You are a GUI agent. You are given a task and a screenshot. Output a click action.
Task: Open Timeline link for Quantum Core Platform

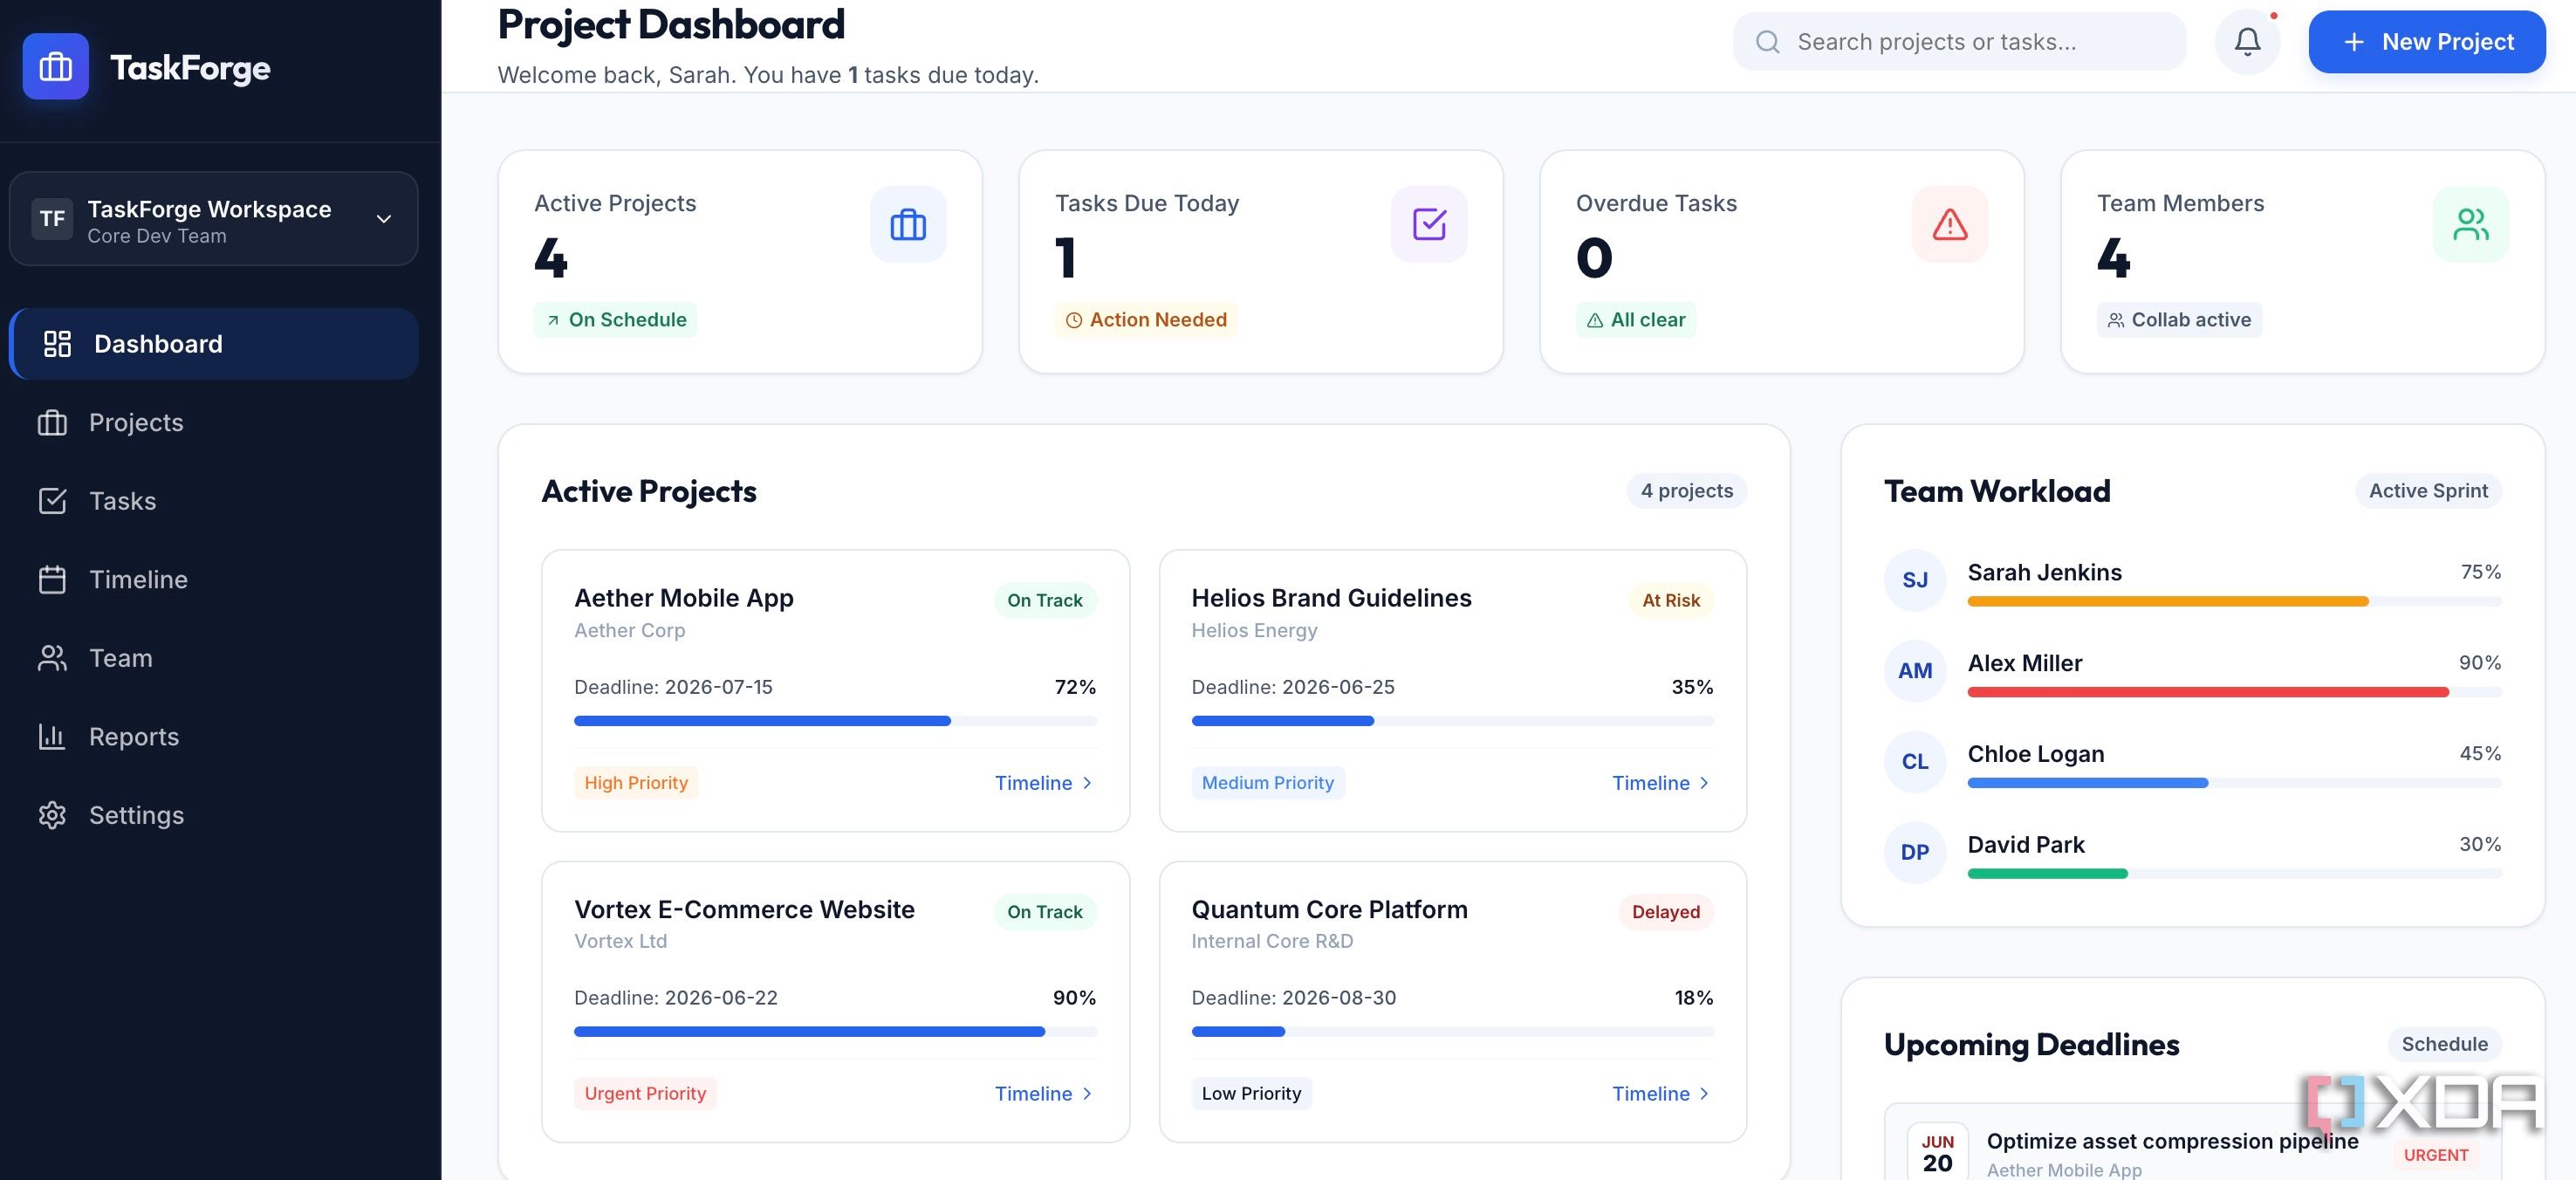1660,1094
